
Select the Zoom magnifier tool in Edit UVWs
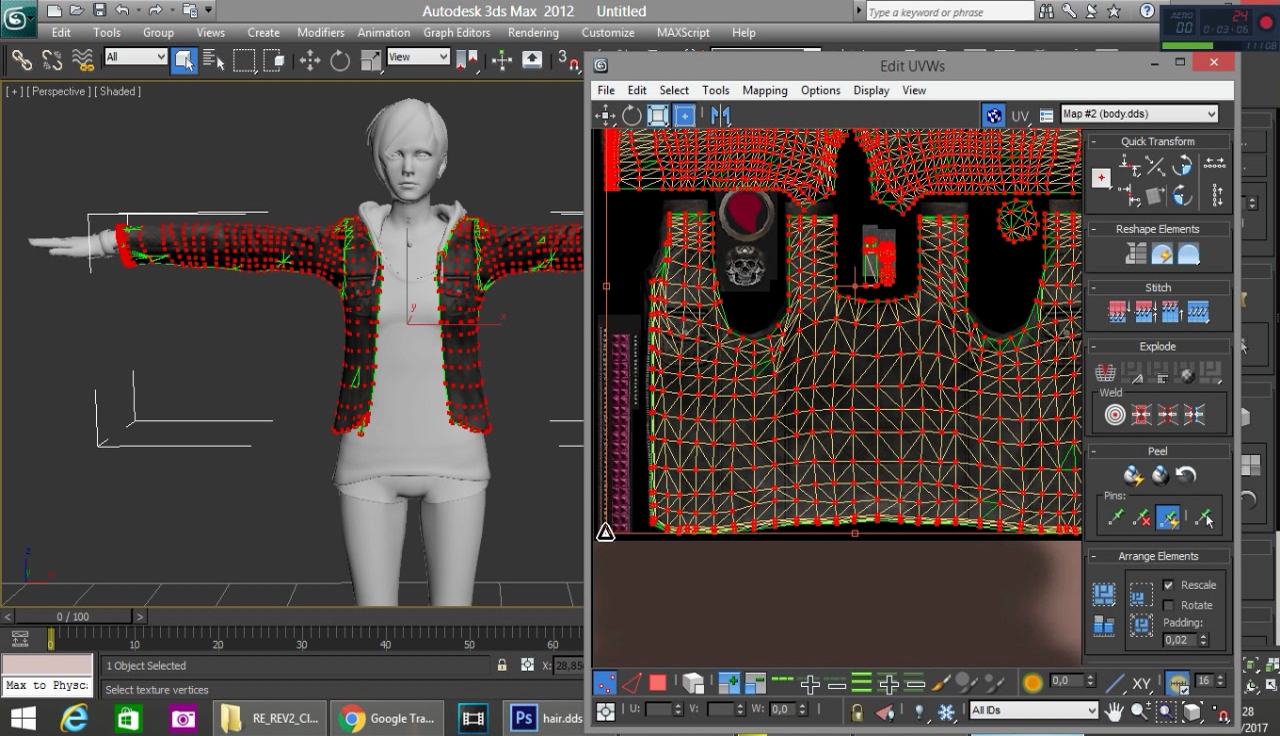(1140, 711)
